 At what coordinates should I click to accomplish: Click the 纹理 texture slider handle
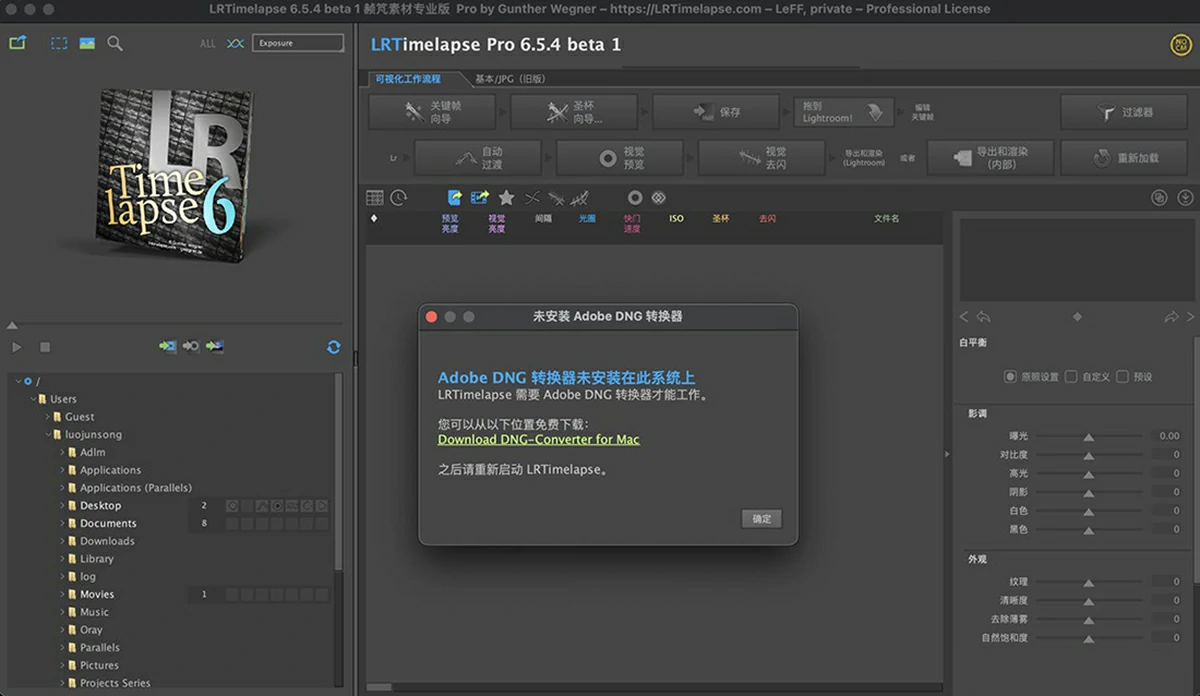[x=1088, y=582]
